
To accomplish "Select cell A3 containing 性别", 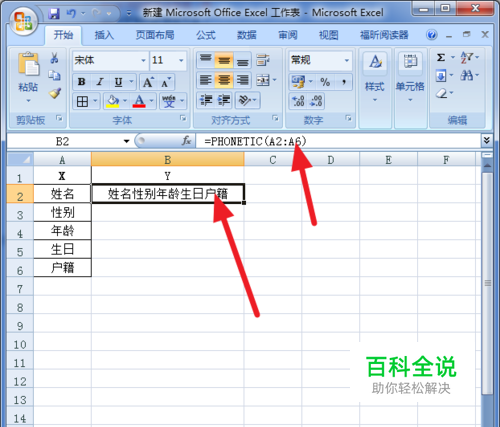I will tap(62, 212).
